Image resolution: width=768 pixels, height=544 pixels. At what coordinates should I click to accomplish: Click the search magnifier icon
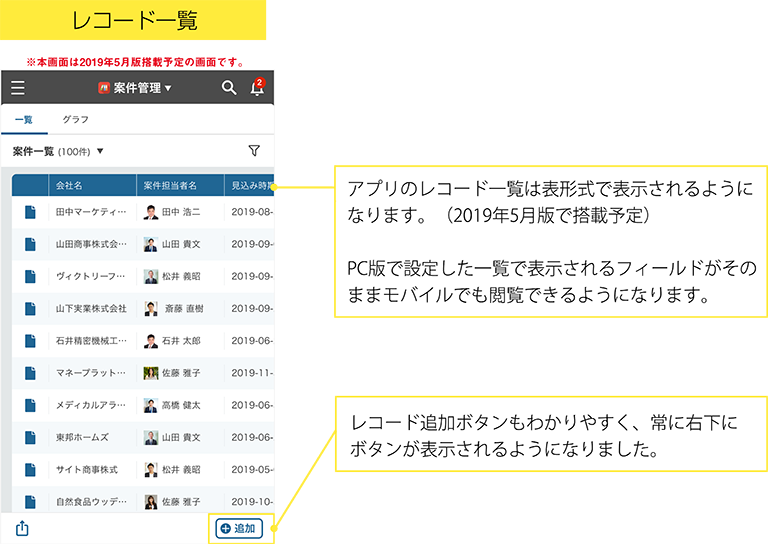[x=229, y=88]
